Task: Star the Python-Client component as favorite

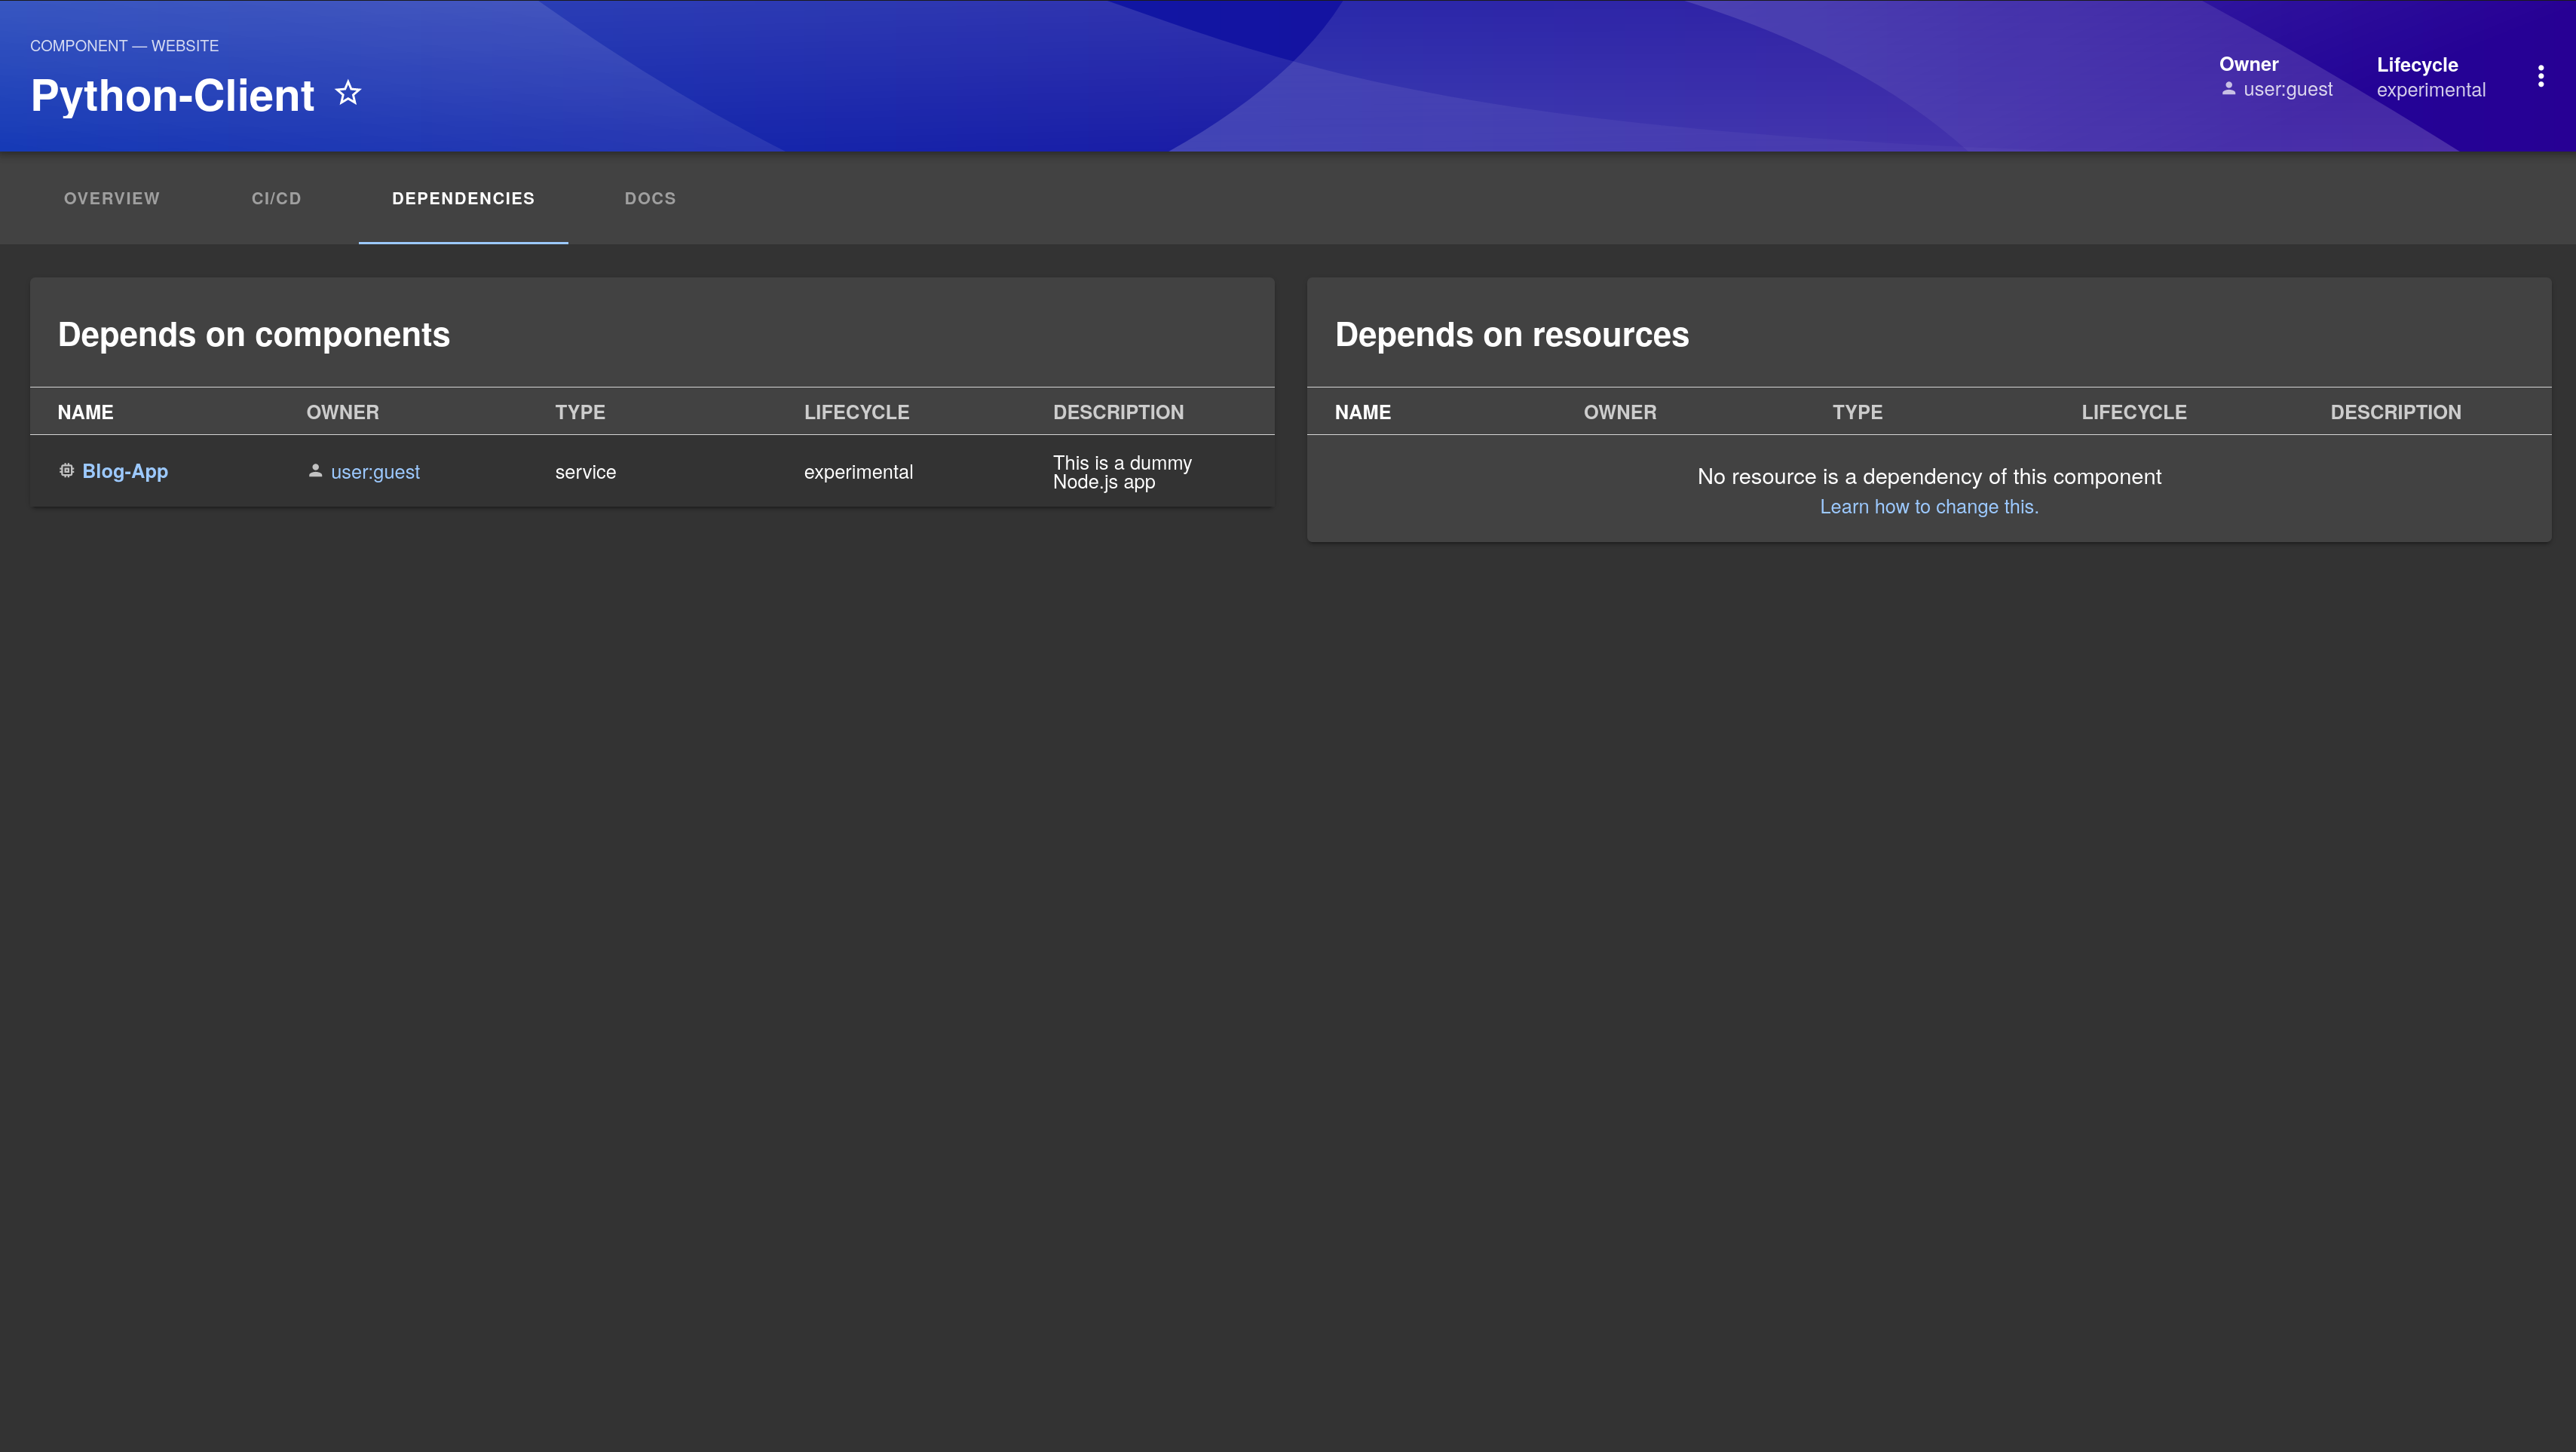Action: coord(347,93)
